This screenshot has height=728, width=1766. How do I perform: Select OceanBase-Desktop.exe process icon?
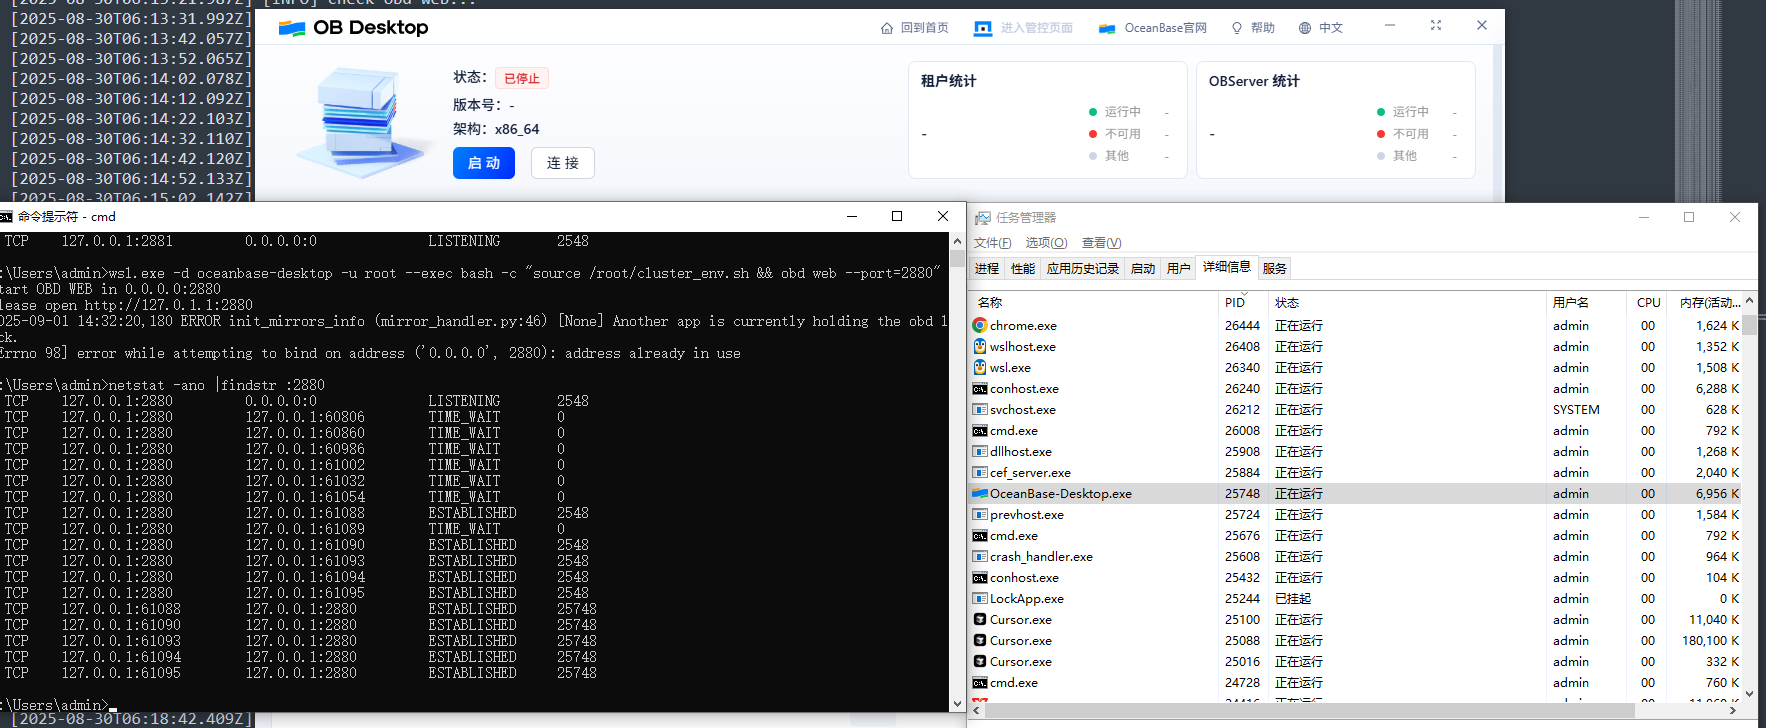(980, 493)
